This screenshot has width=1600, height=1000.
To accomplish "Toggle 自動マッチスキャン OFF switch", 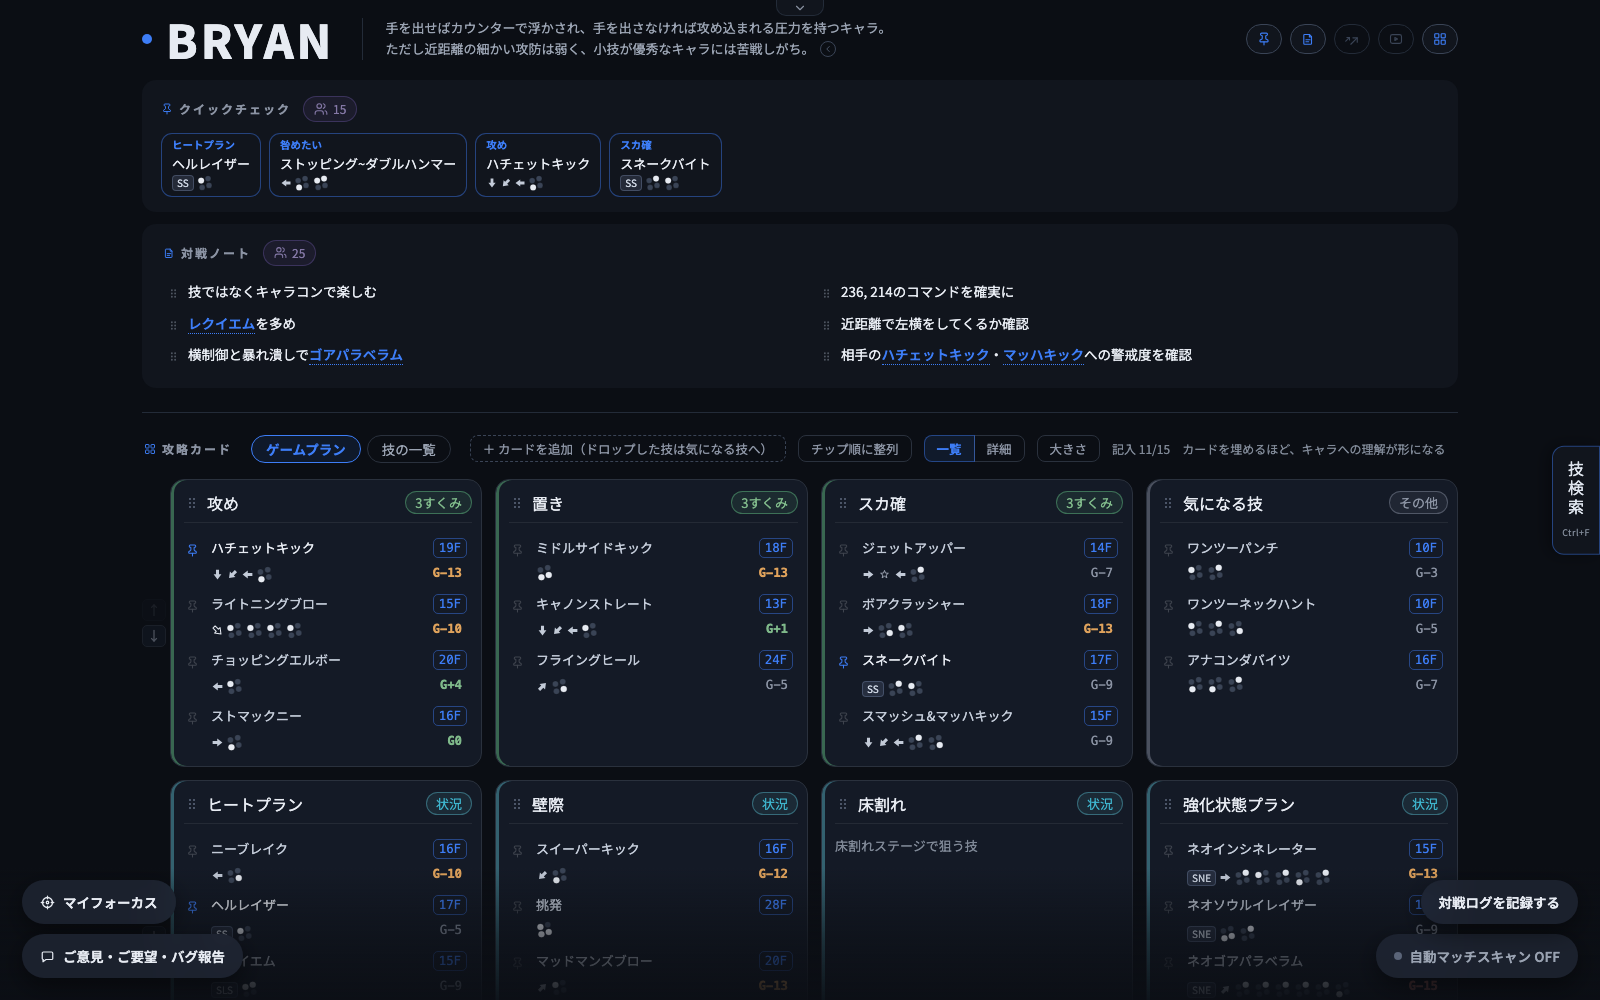I will click(1476, 956).
